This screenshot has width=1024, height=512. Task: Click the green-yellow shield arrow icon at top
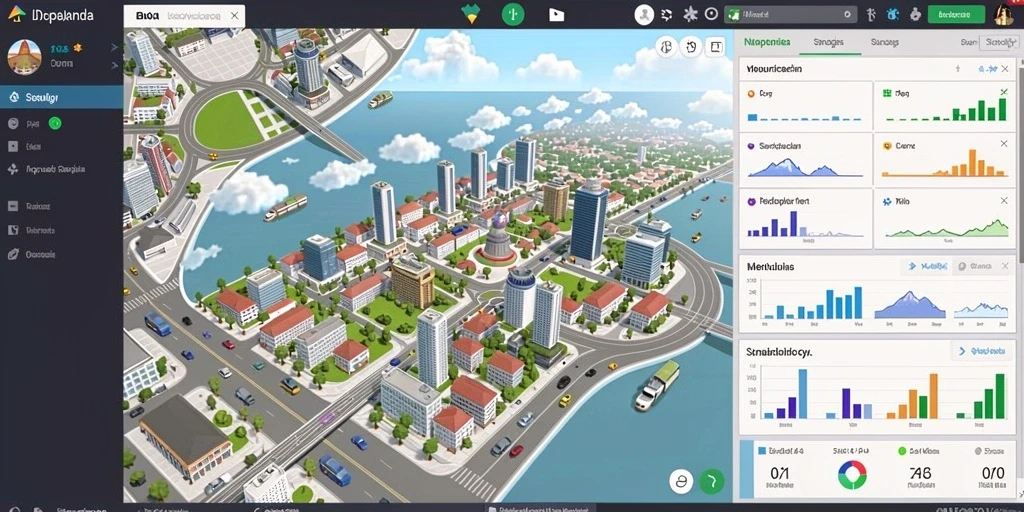point(470,14)
